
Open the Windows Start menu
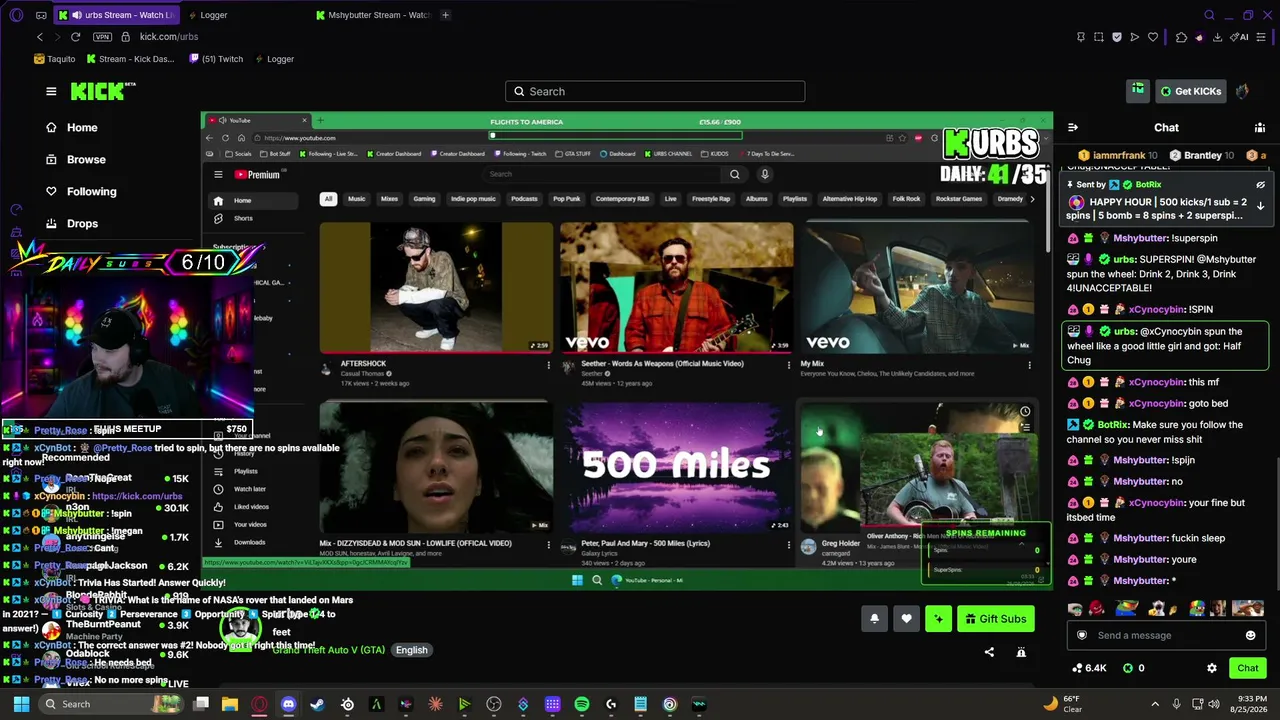21,704
